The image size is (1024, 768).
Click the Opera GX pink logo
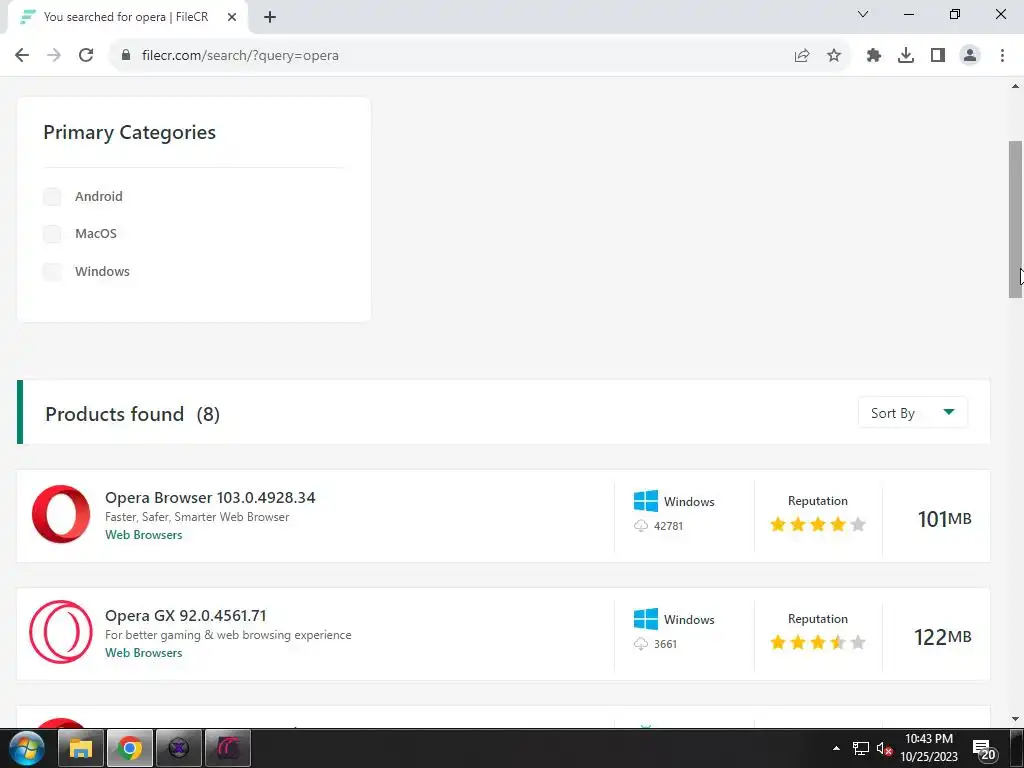tap(61, 632)
